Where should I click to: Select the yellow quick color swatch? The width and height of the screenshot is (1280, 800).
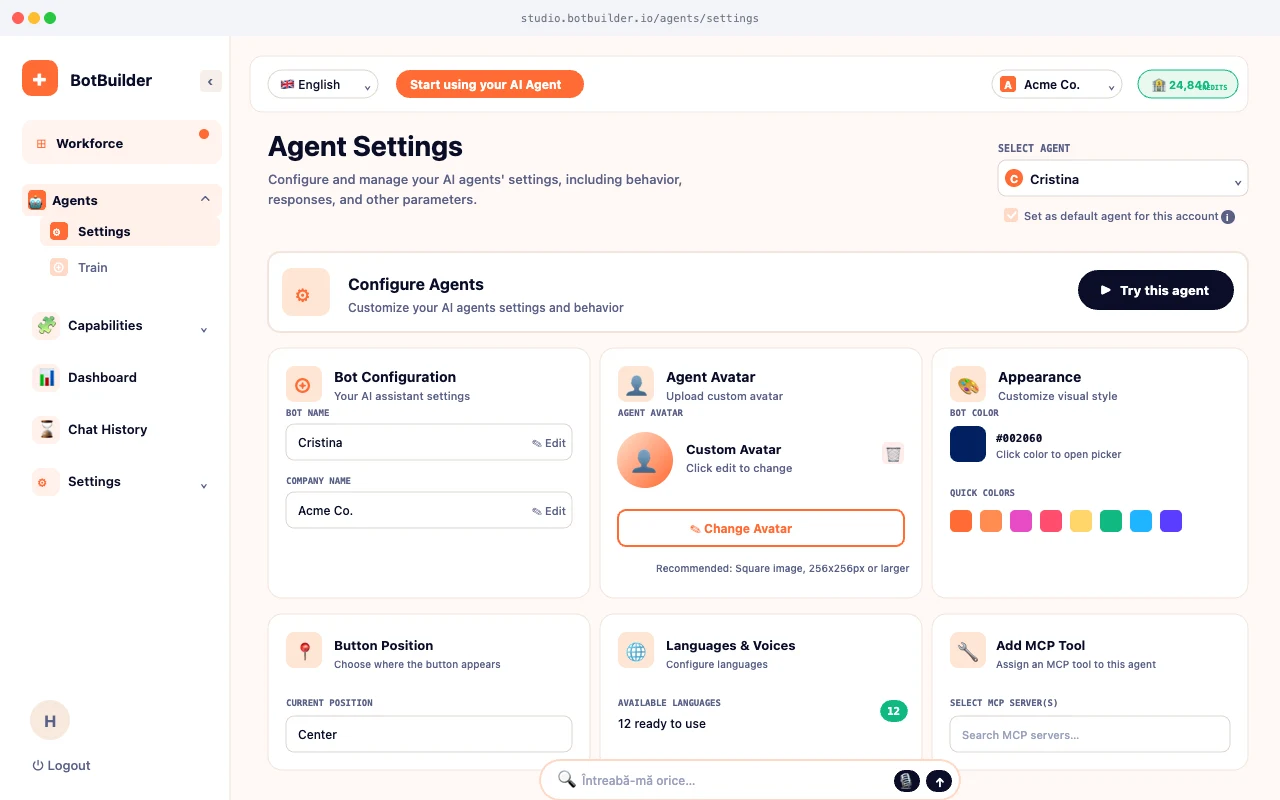pos(1081,521)
